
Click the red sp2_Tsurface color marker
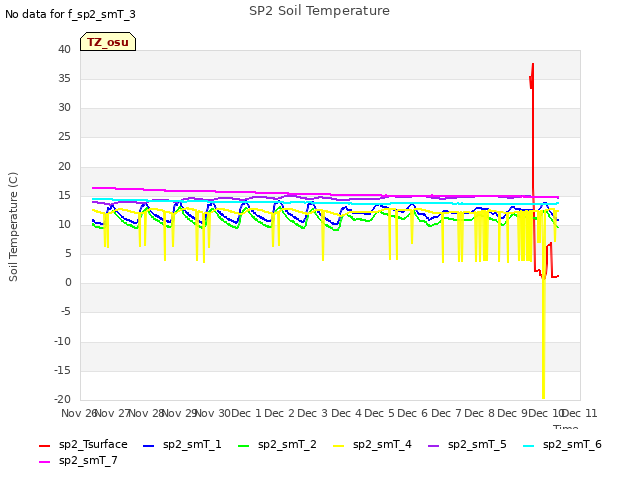click(44, 446)
